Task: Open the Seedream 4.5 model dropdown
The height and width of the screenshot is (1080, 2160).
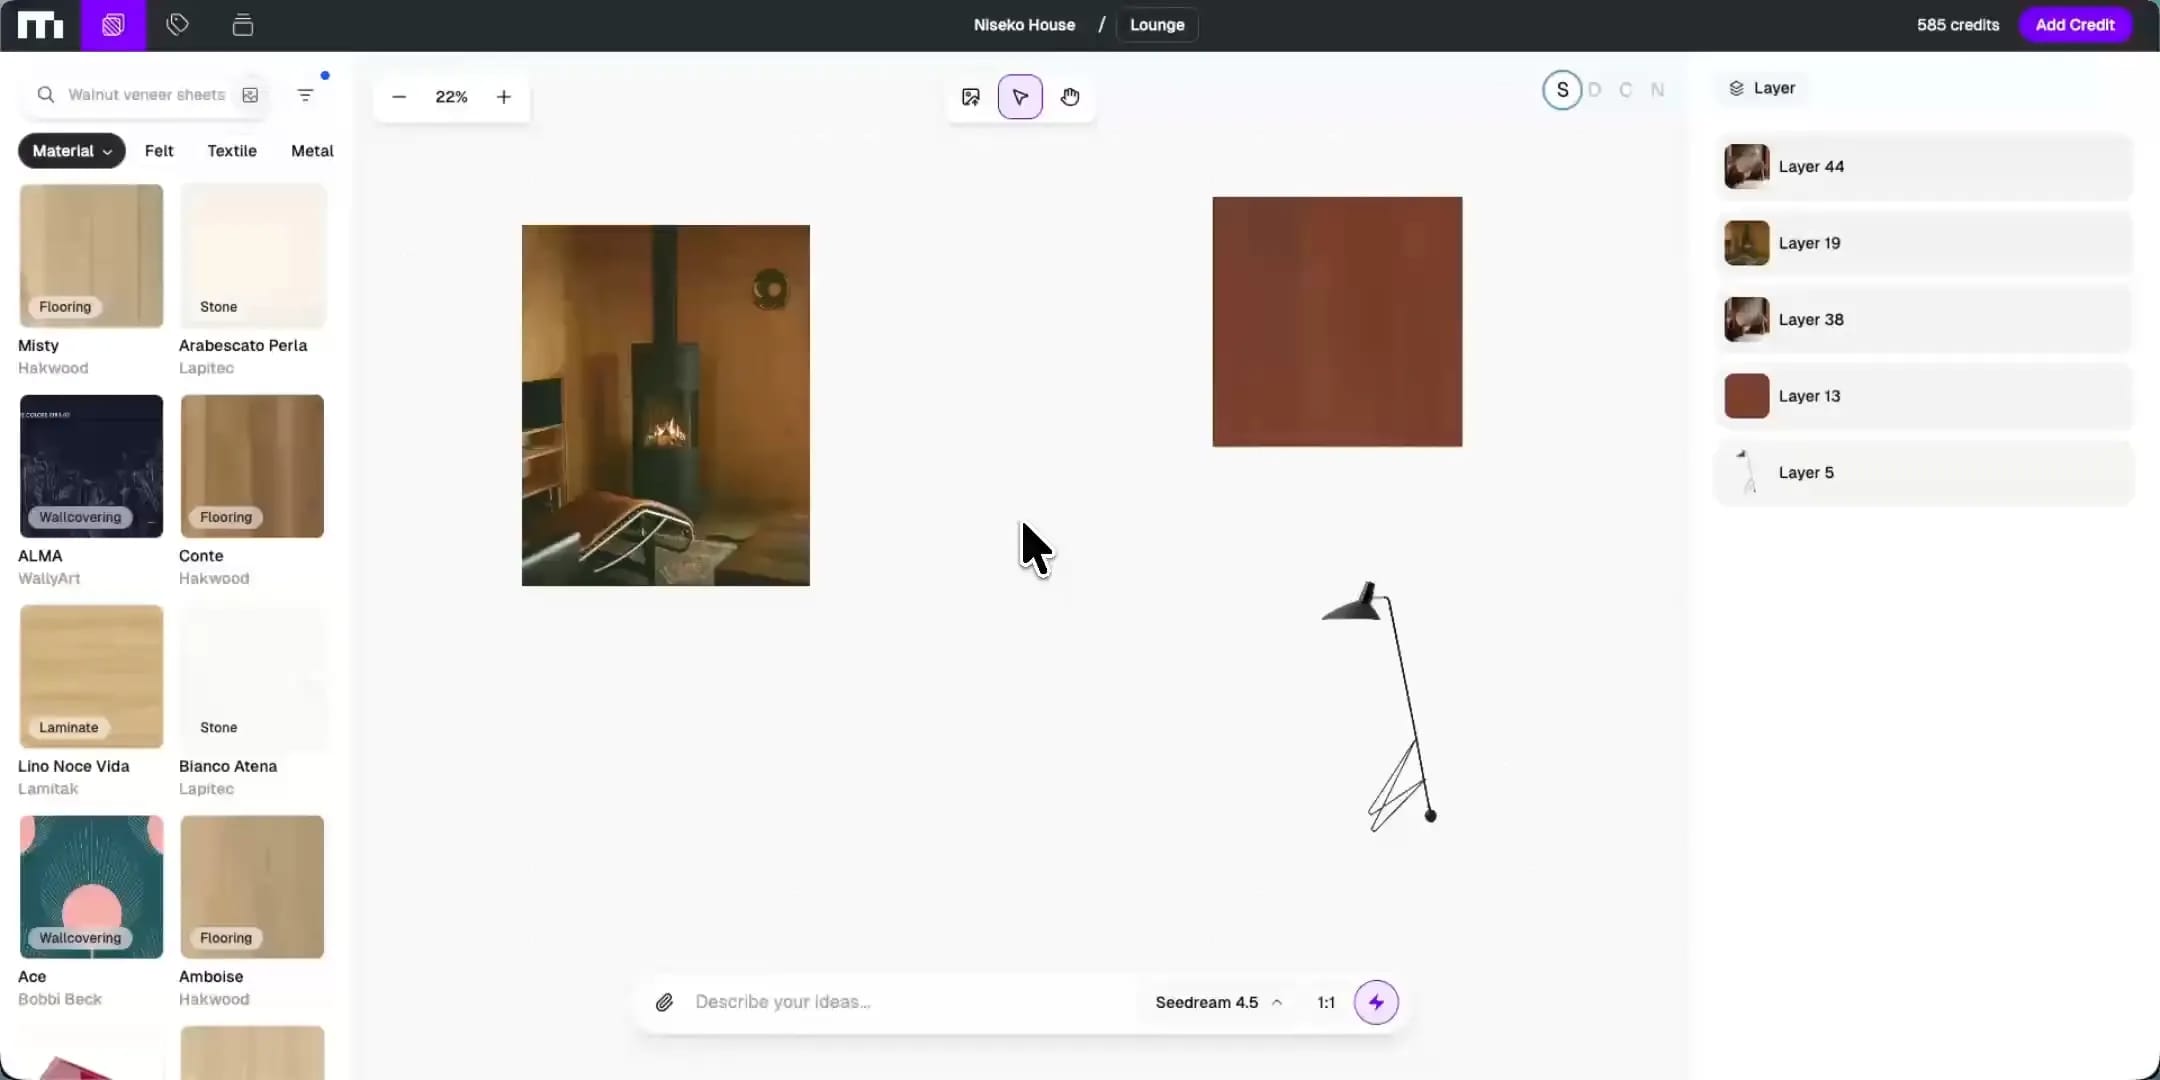Action: (1218, 1002)
